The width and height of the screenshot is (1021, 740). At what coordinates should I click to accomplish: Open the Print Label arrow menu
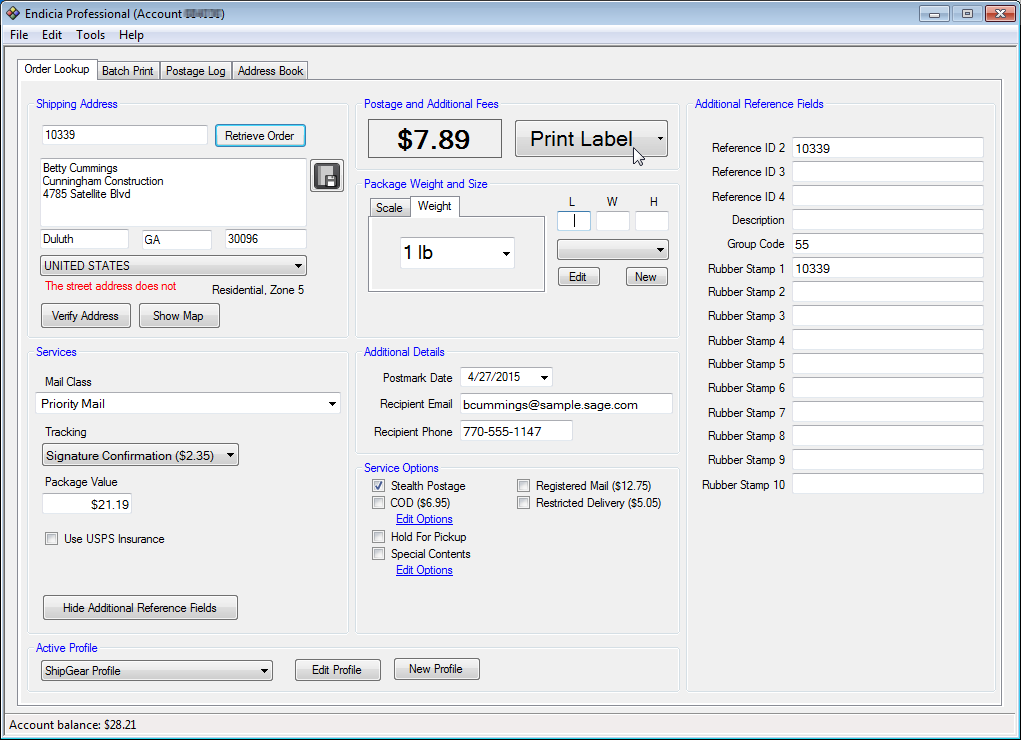pyautogui.click(x=660, y=138)
